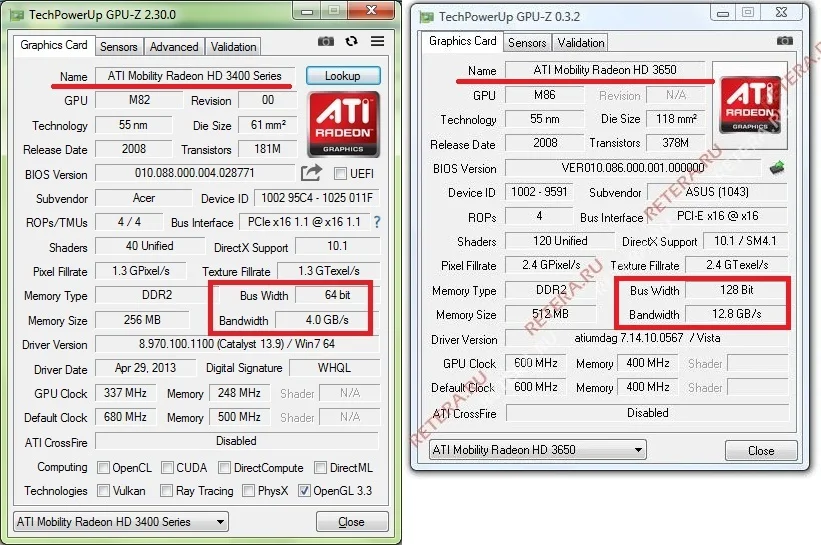821x545 pixels.
Task: Toggle the Ray Tracing checkbox
Action: coord(167,491)
